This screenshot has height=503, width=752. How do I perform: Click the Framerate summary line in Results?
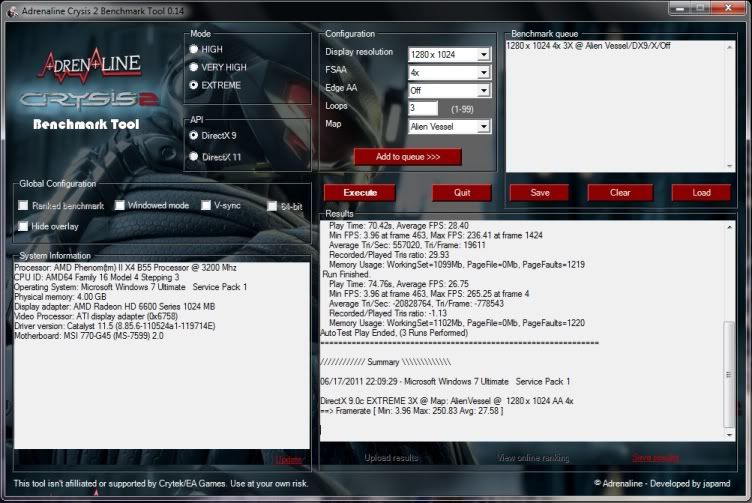click(412, 411)
